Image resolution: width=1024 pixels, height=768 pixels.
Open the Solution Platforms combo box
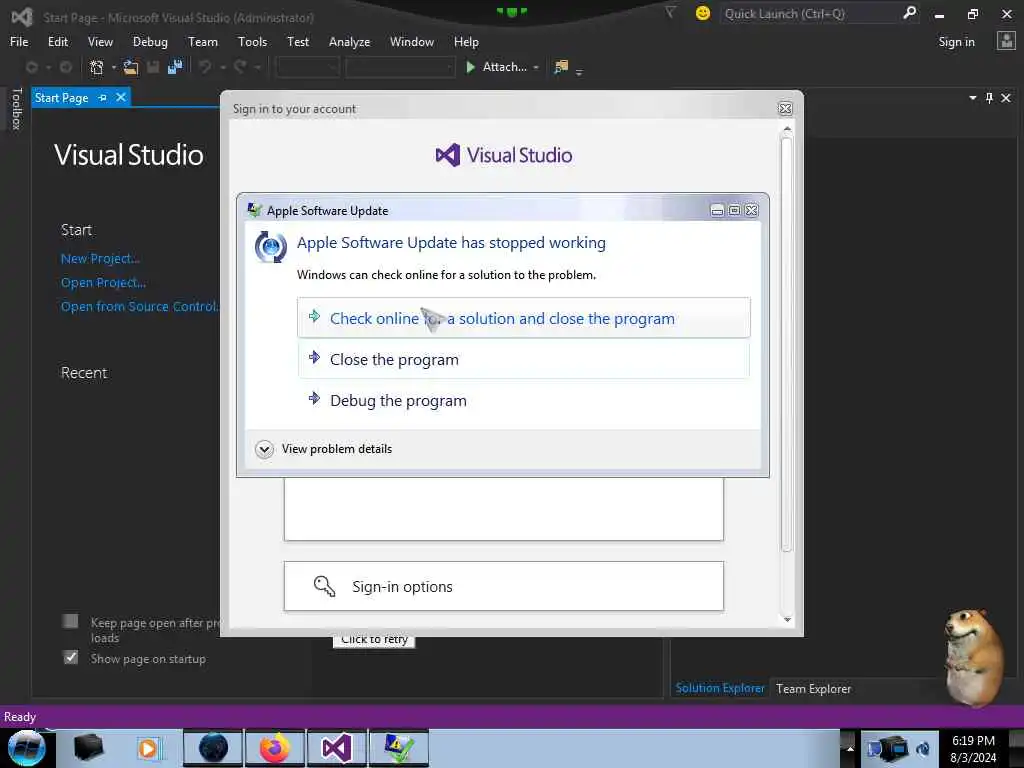coord(400,67)
